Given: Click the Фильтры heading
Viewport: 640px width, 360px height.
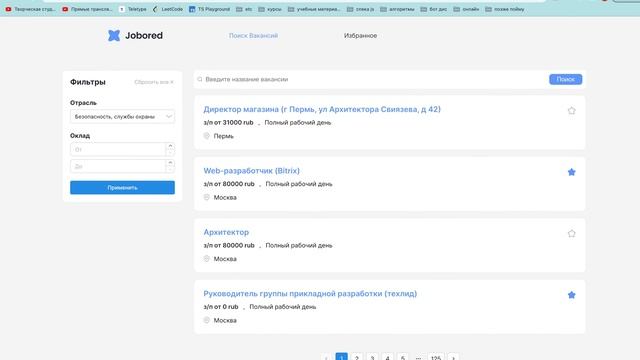Looking at the screenshot, I should 88,82.
